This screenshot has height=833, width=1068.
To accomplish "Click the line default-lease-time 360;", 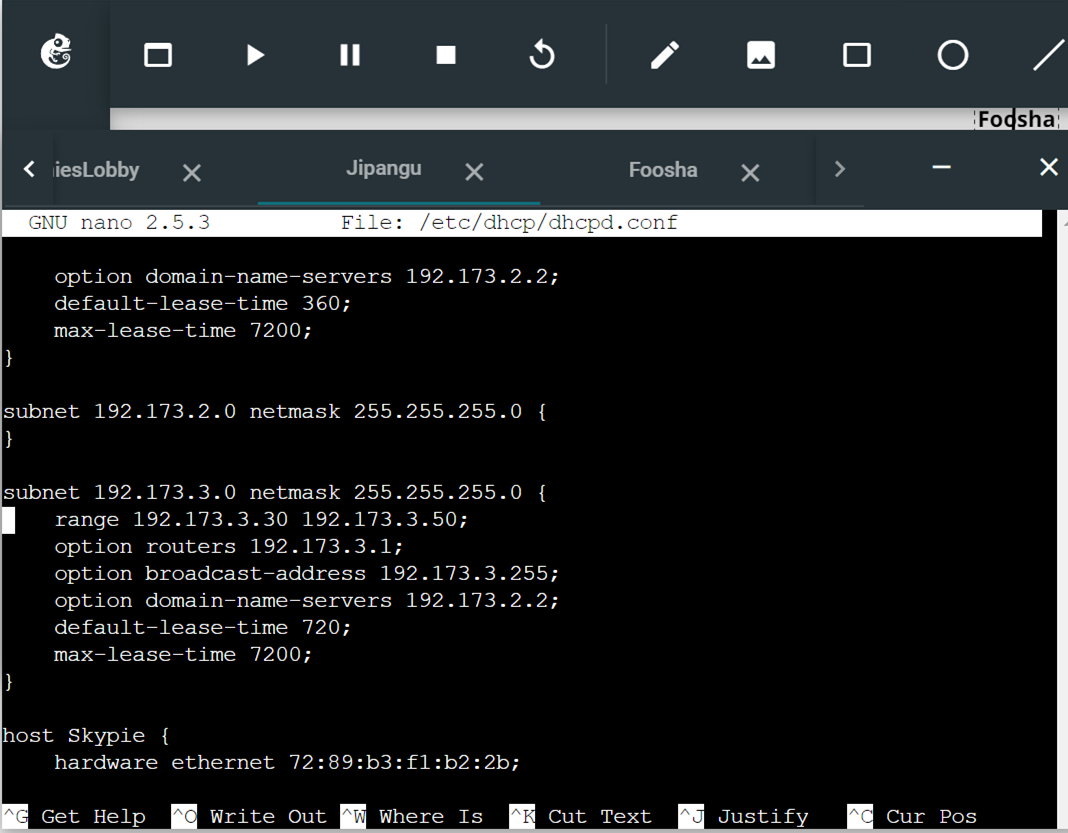I will tap(202, 303).
